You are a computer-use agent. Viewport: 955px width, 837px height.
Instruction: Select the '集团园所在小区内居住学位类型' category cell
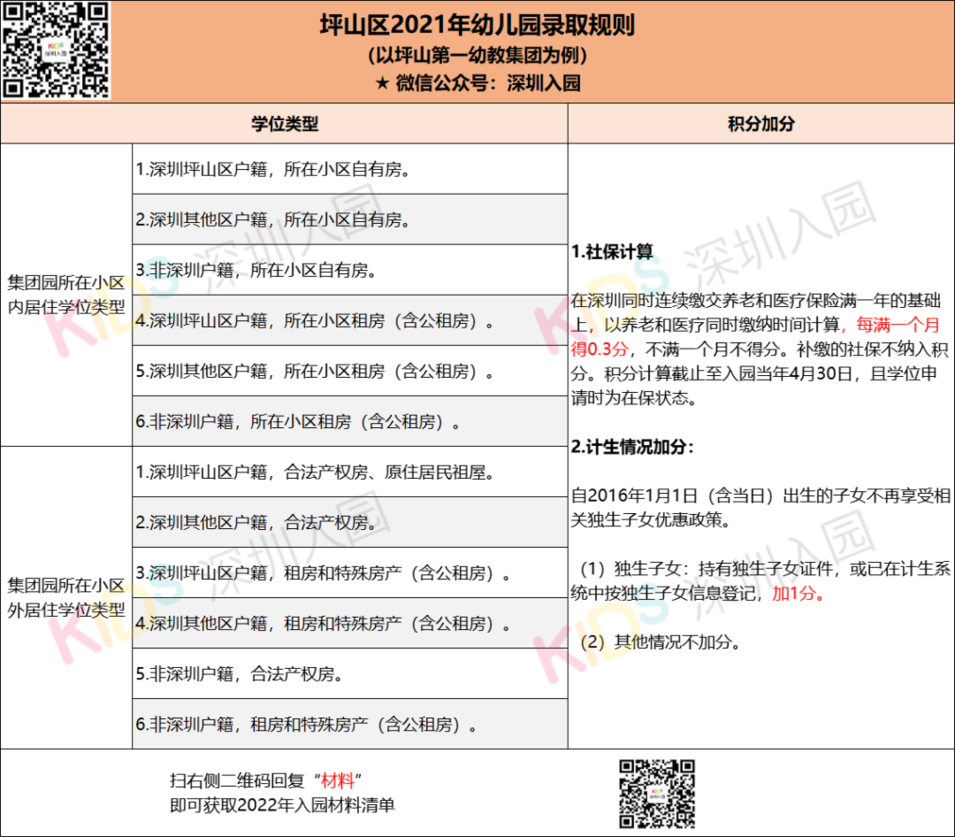pyautogui.click(x=66, y=295)
